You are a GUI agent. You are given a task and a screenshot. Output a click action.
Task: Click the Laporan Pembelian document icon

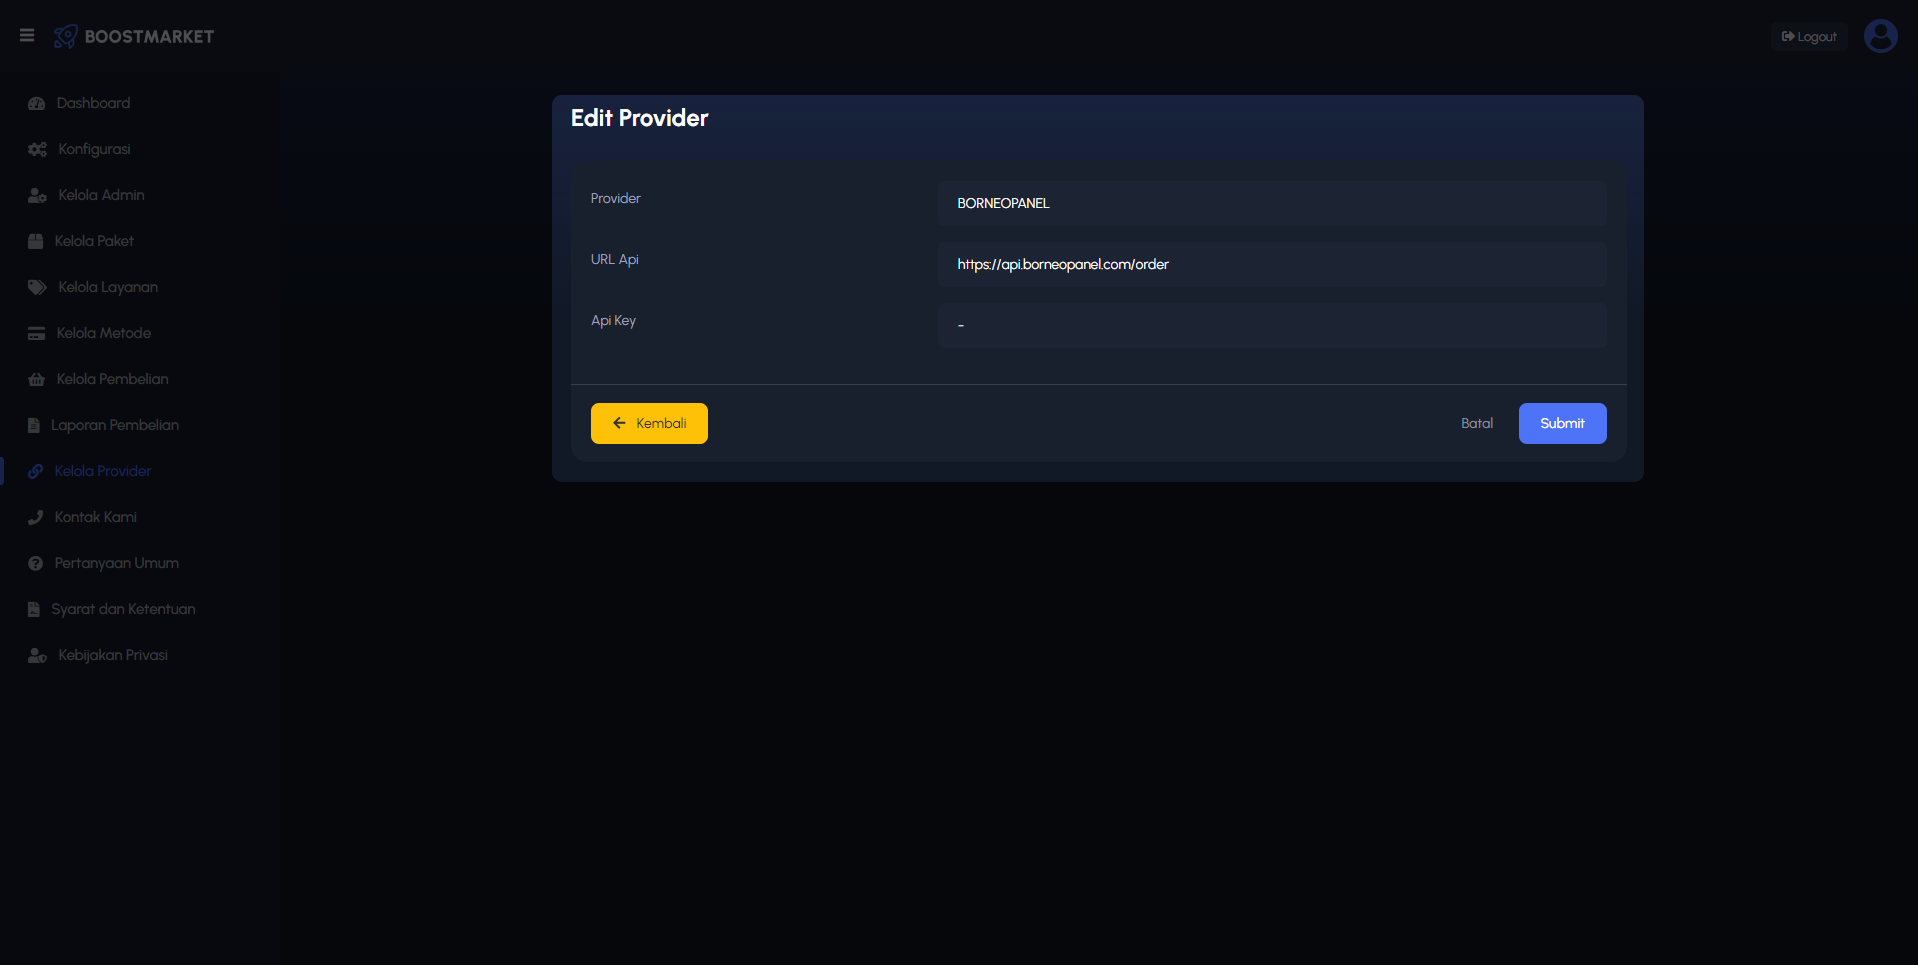tap(34, 426)
